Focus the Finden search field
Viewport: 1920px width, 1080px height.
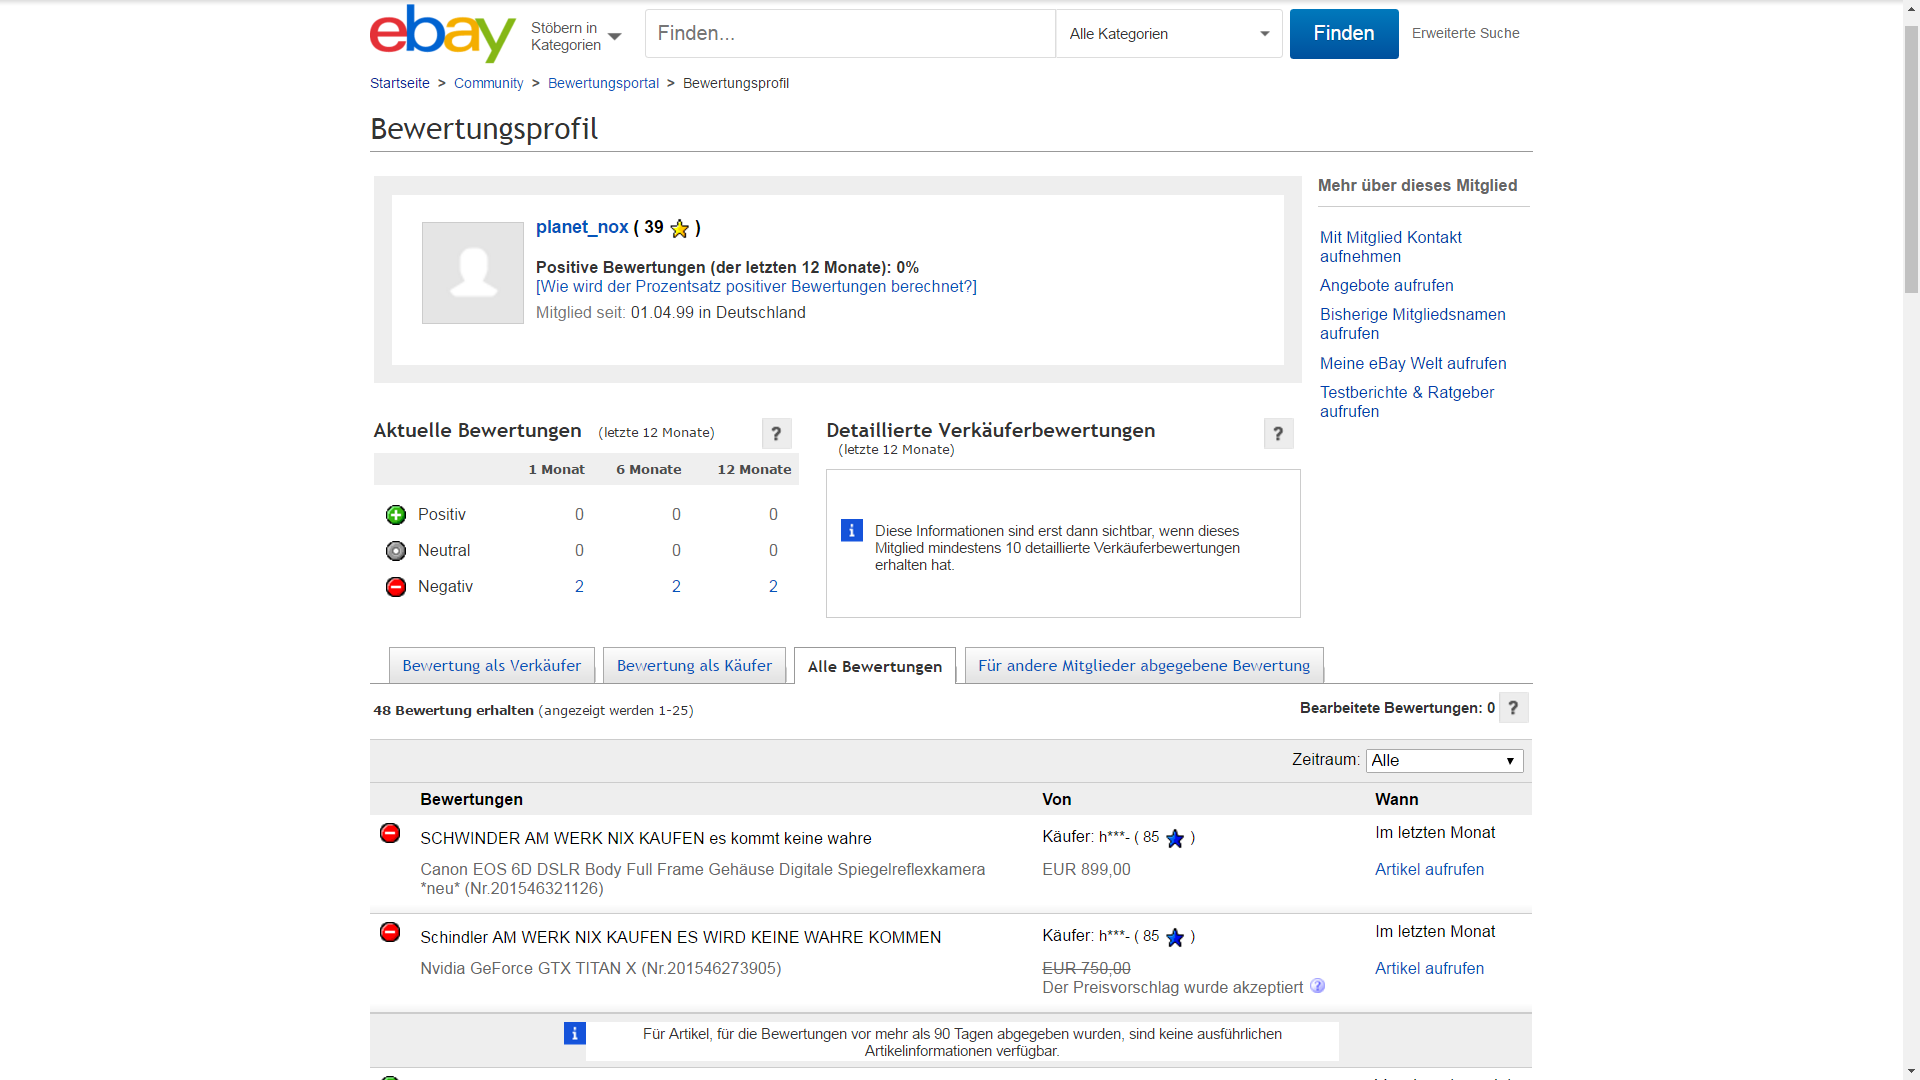click(x=850, y=34)
